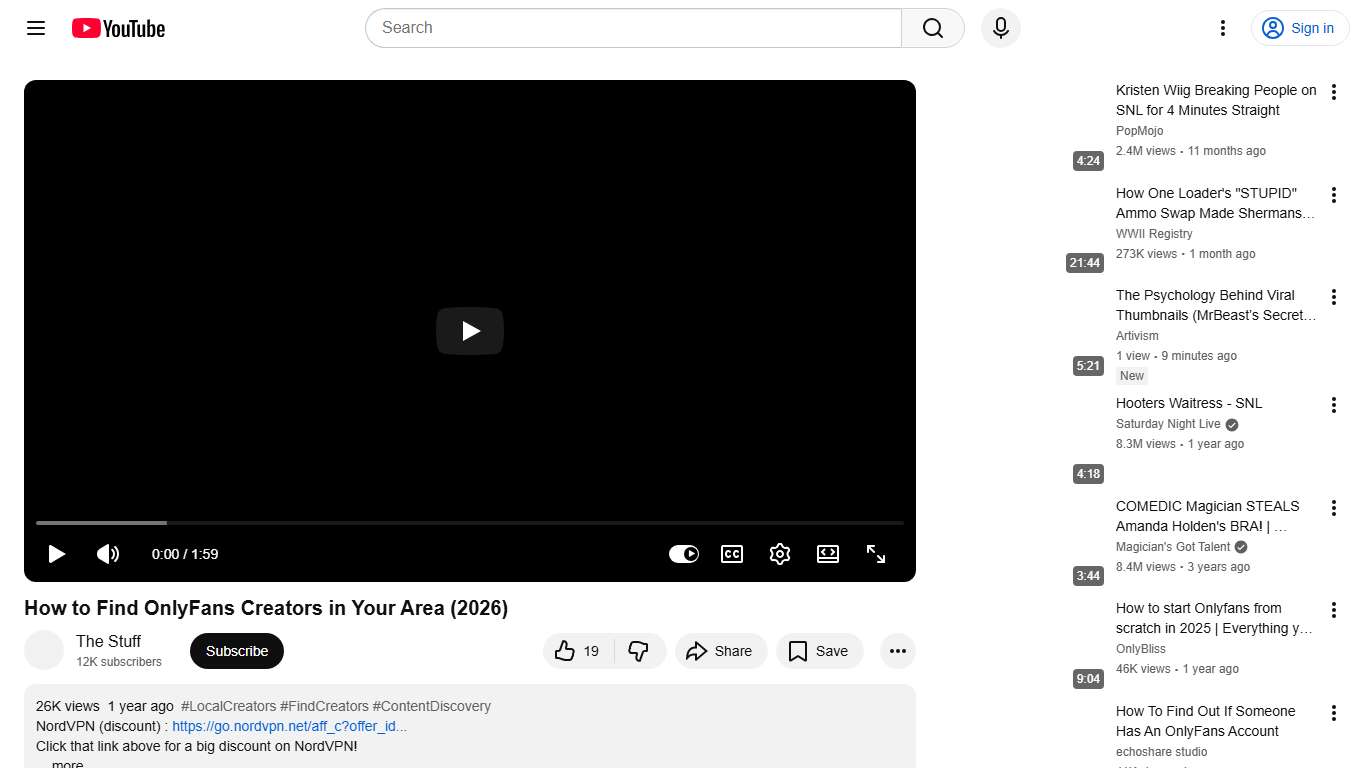Unmute or adjust volume via speaker icon
Screen dimensions: 1366x768
coord(108,553)
